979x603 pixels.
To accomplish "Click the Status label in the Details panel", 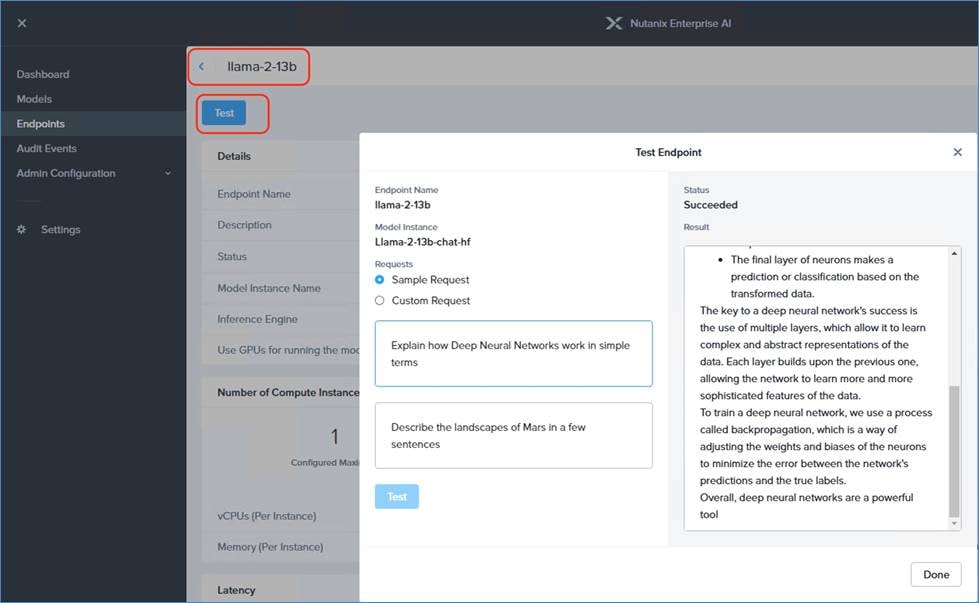I will coord(232,257).
